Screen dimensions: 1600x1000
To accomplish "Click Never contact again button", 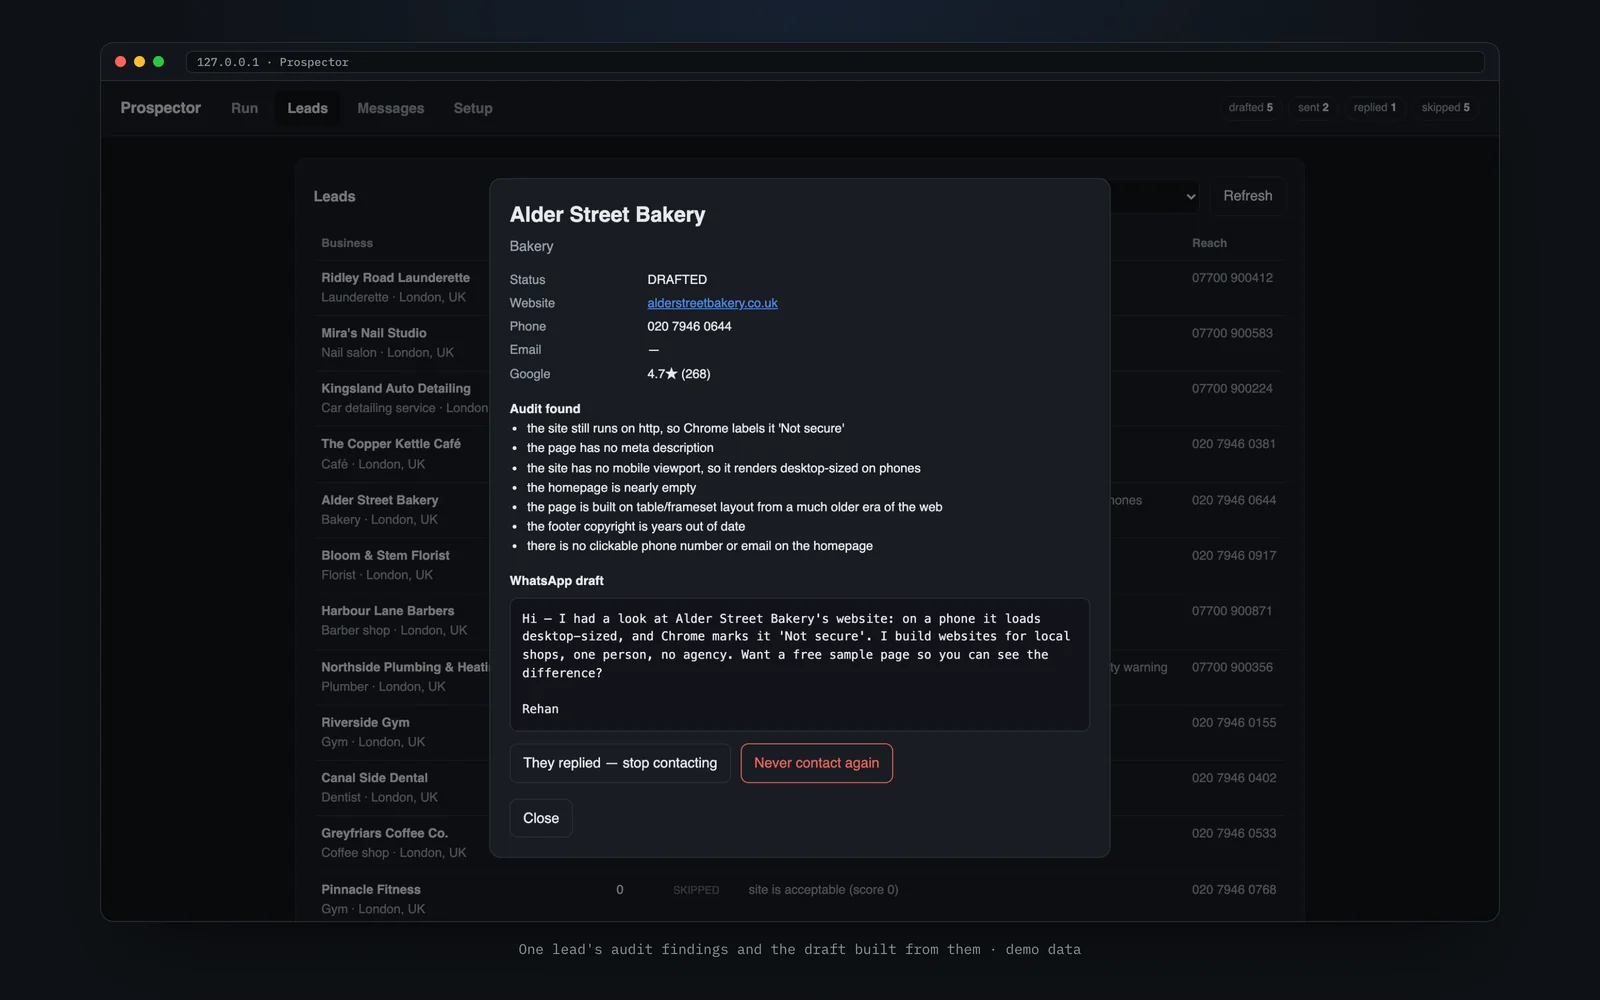I will [x=816, y=763].
